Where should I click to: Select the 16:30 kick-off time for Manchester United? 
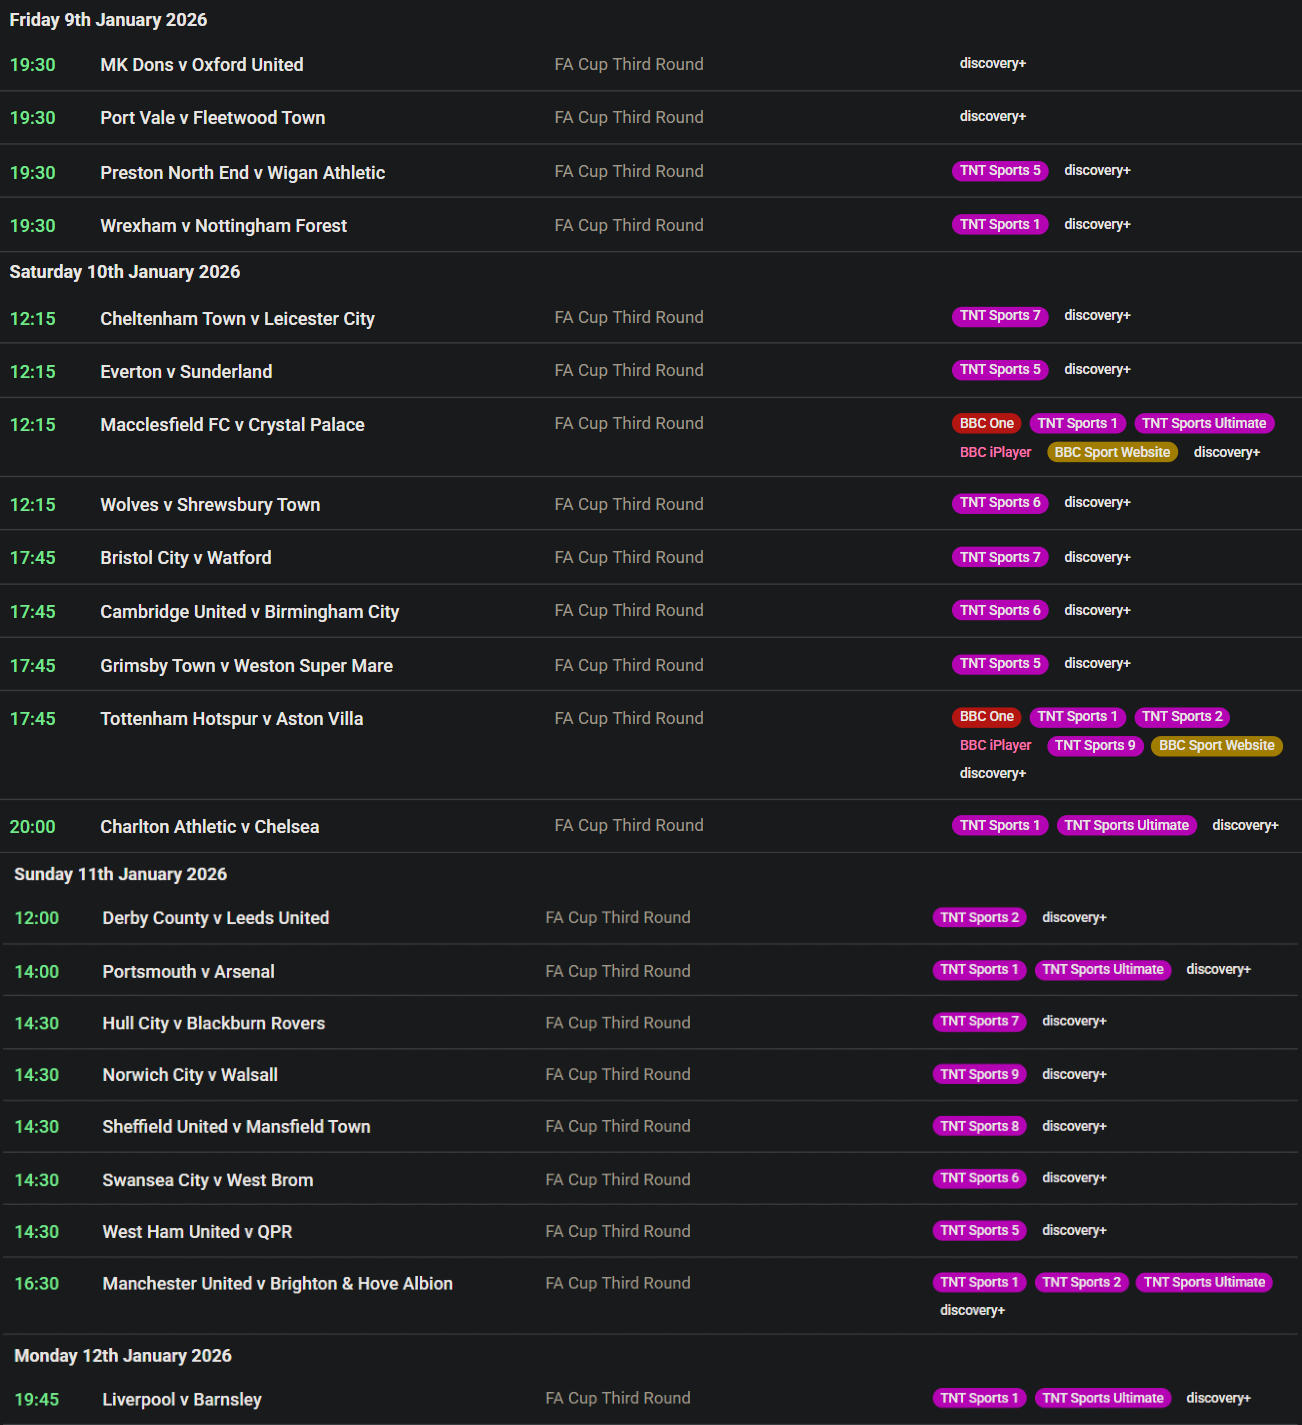click(37, 1284)
